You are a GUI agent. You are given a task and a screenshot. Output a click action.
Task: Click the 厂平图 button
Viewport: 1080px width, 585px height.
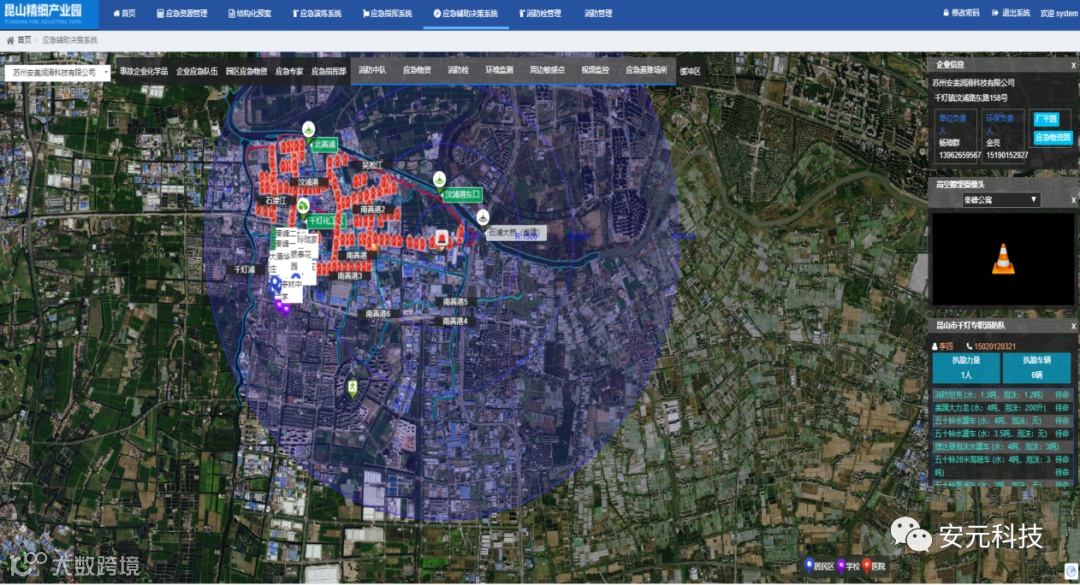pyautogui.click(x=1046, y=119)
